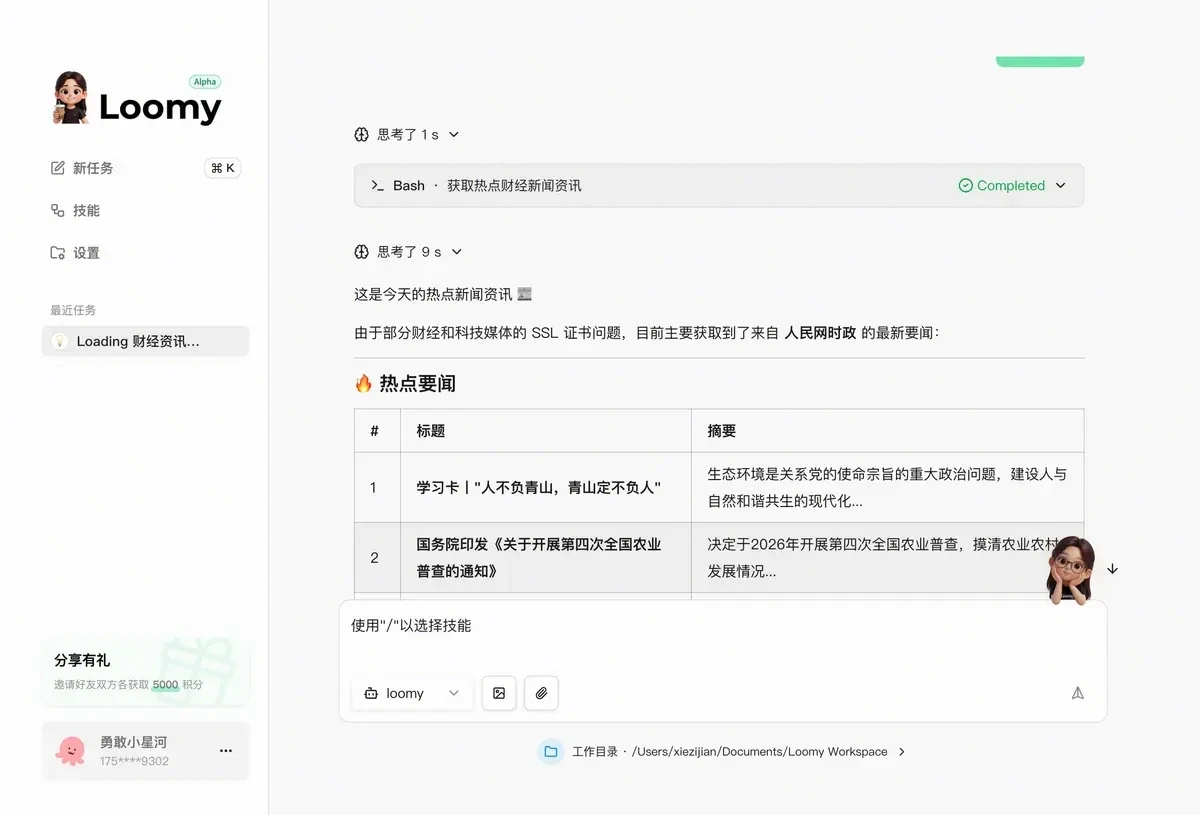
Task: Click the Loomy avatar logo
Action: [71, 98]
